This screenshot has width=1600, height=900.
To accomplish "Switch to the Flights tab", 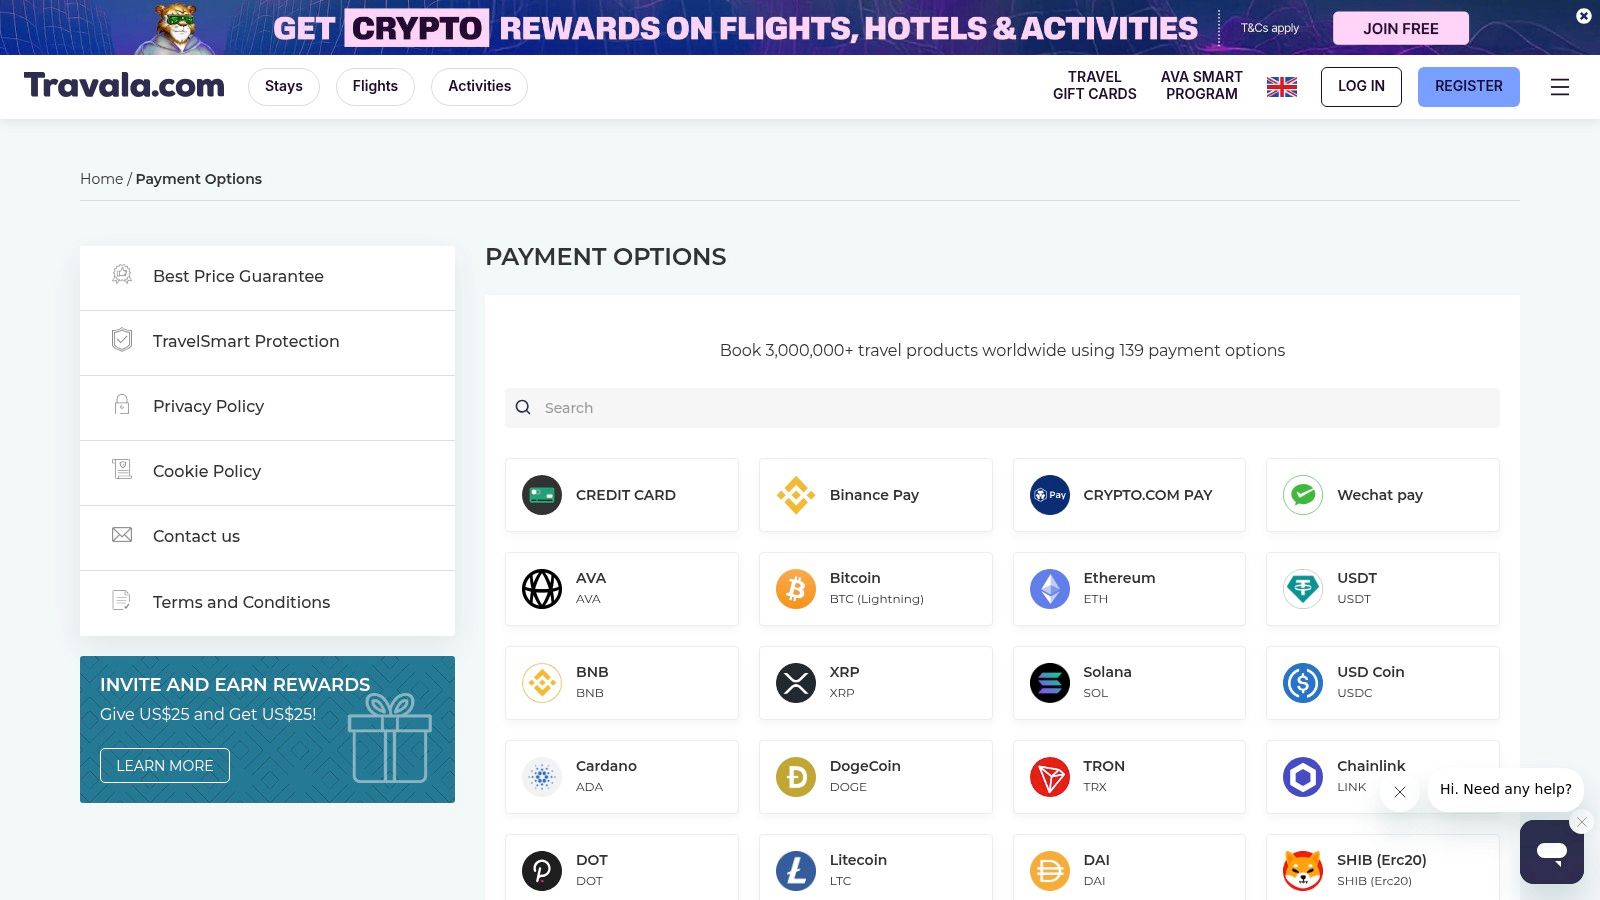I will point(375,86).
